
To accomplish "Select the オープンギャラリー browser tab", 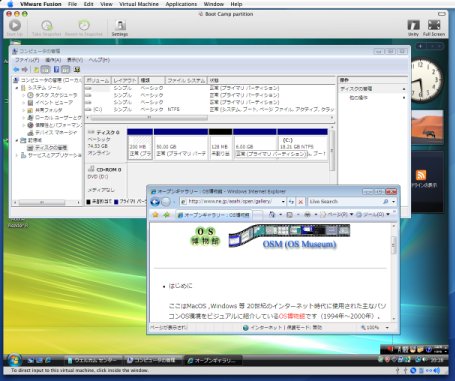I will click(214, 215).
